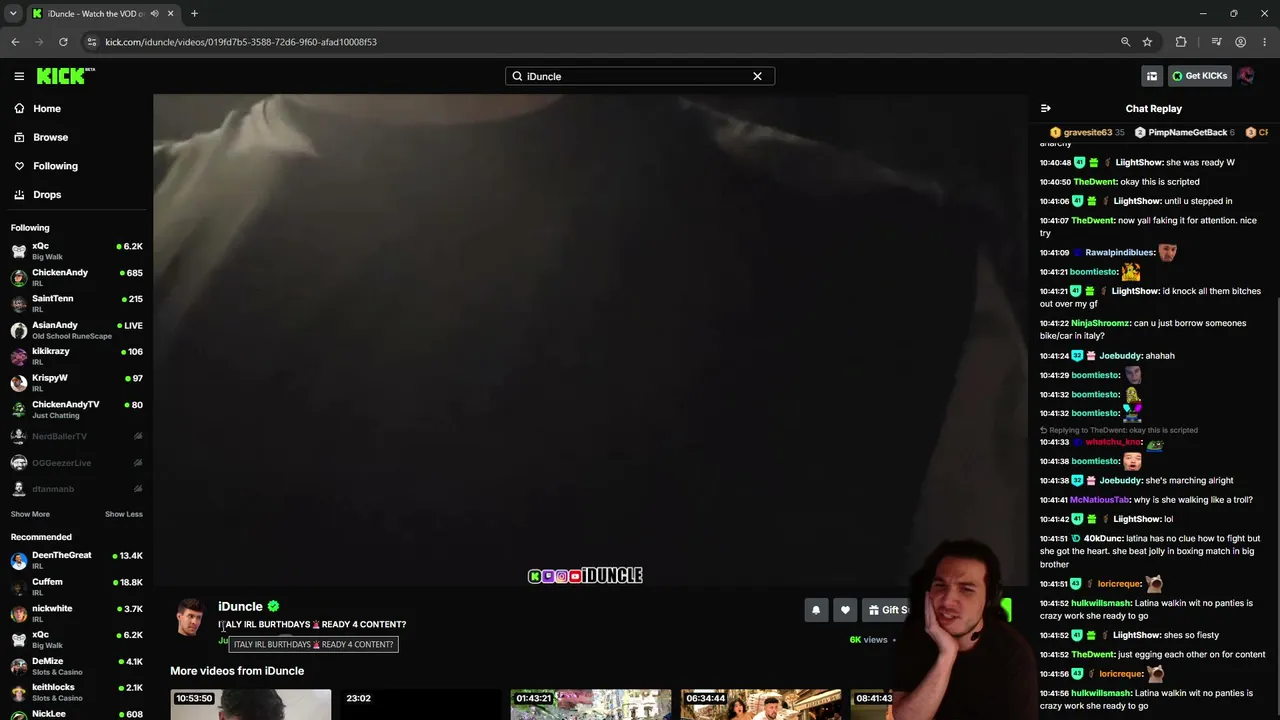Open DeenTheGreat recommended channel

(76, 560)
